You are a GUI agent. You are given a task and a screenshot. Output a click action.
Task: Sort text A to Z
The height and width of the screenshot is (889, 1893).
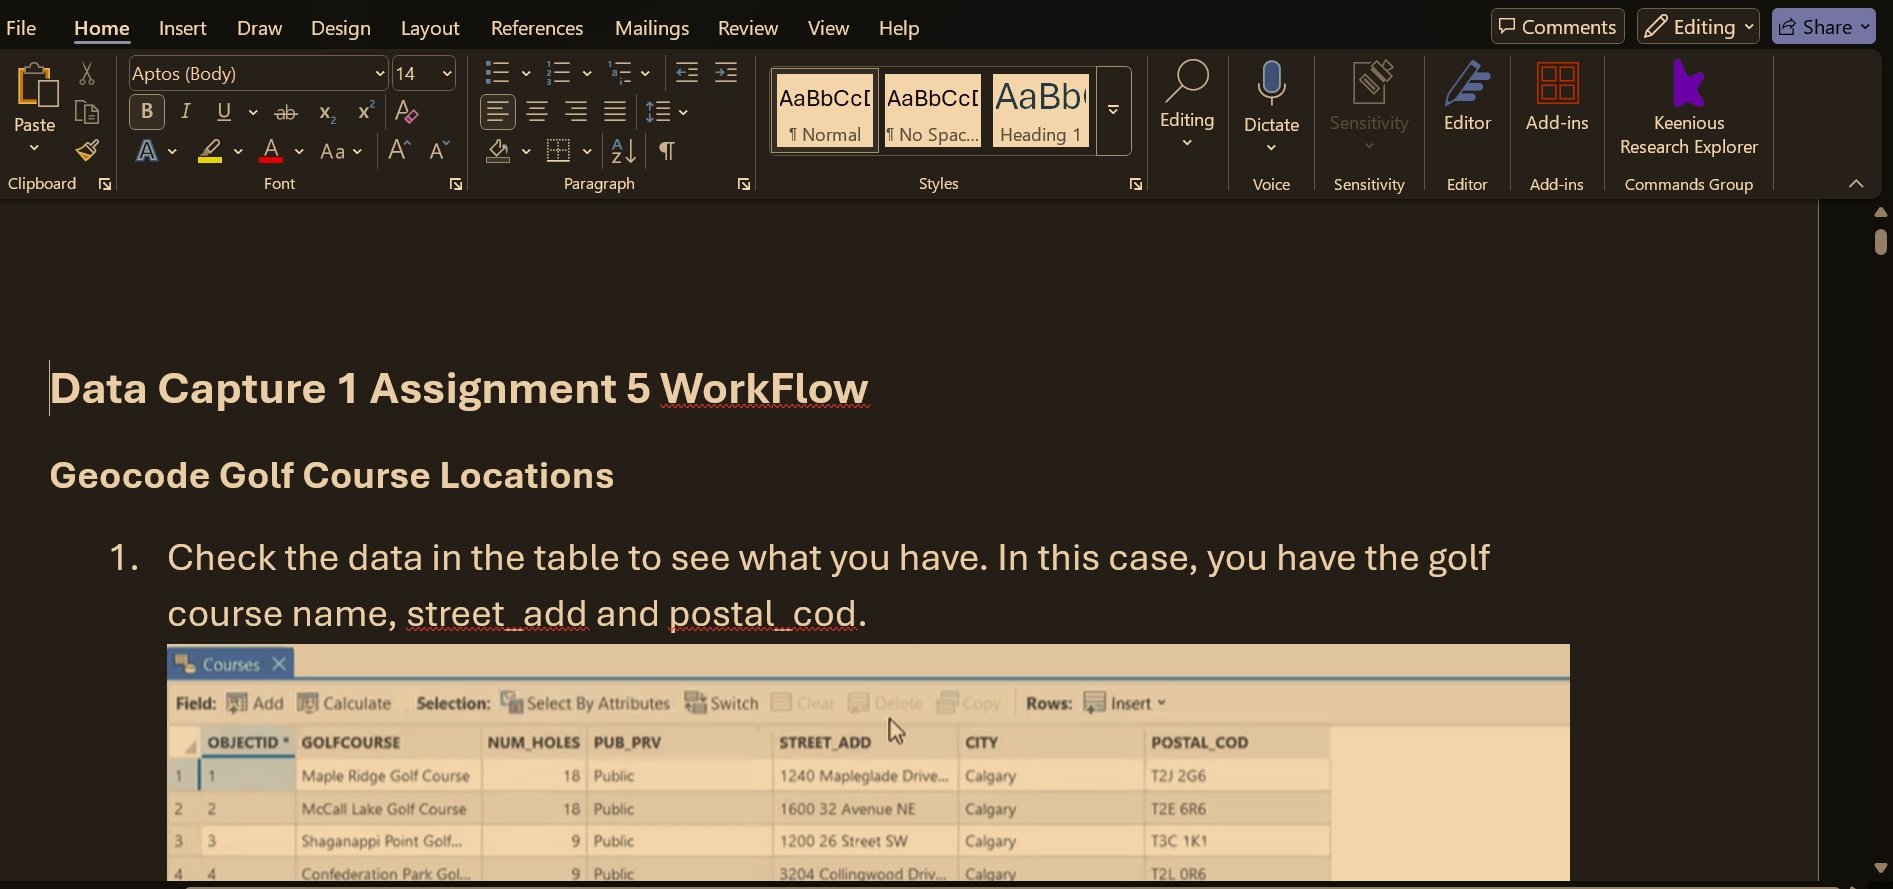tap(623, 151)
